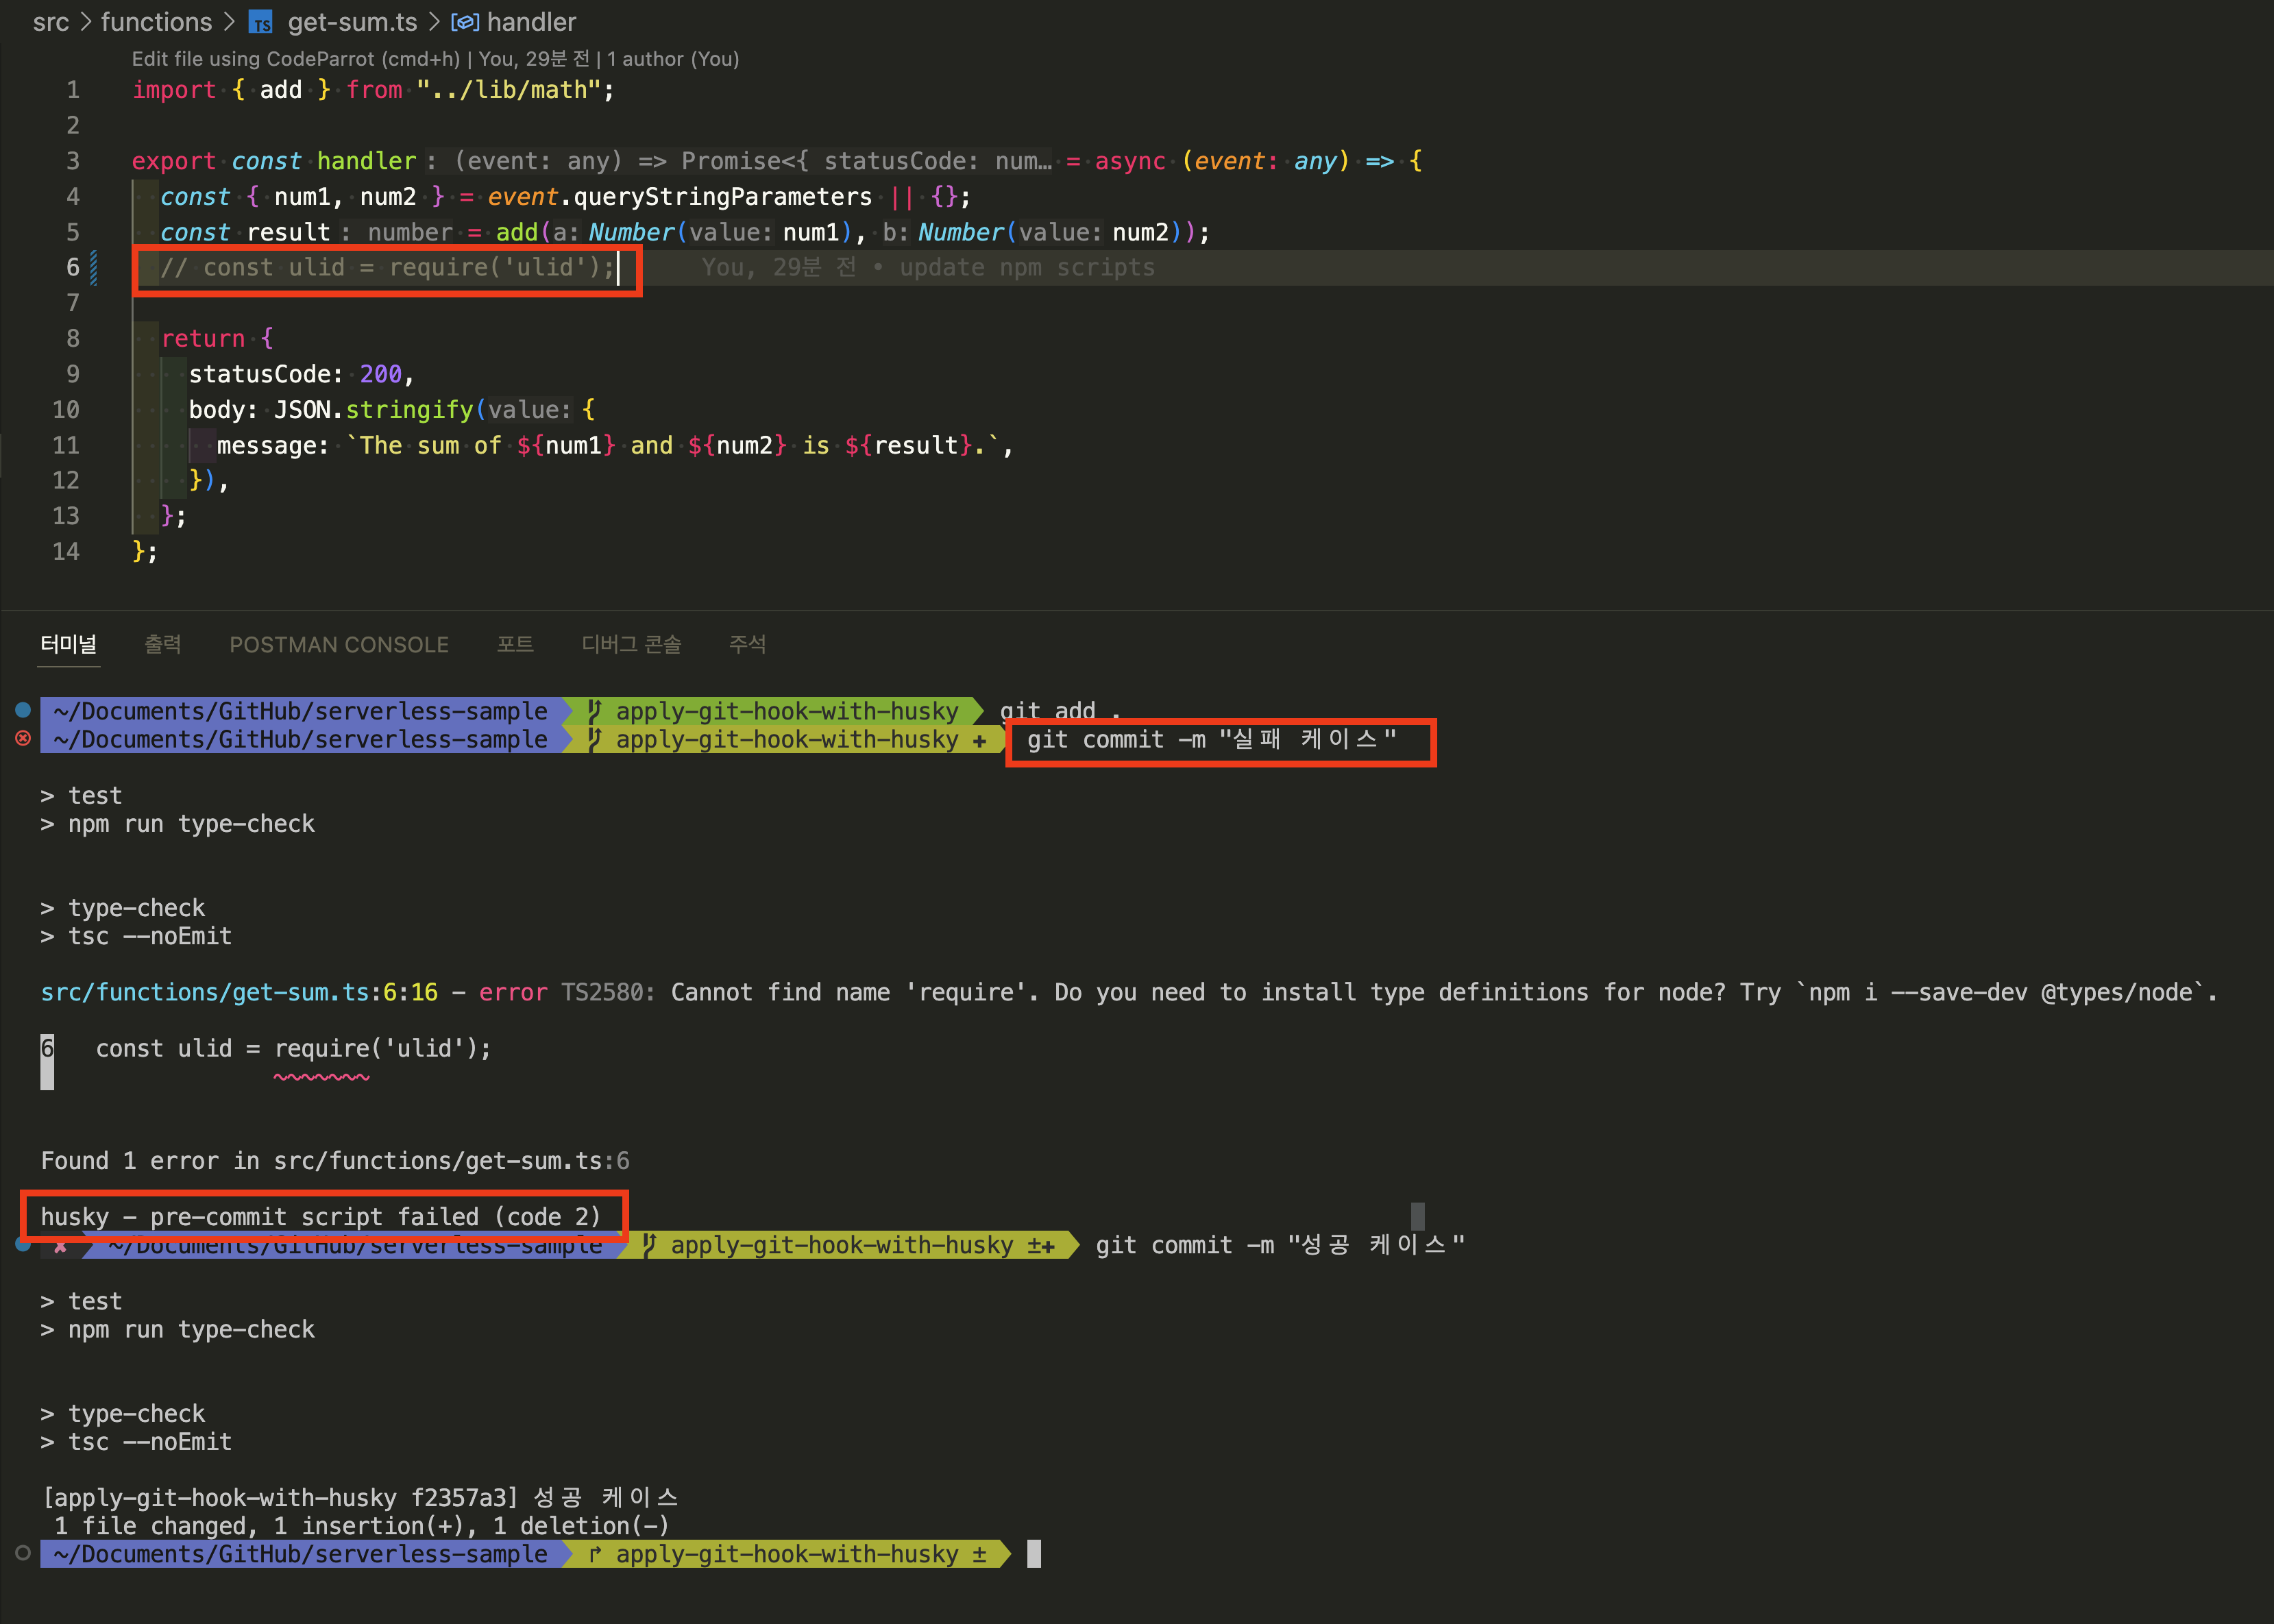This screenshot has width=2274, height=1624.
Task: Select the 디버그 콘솔 panel tab
Action: coord(631,644)
